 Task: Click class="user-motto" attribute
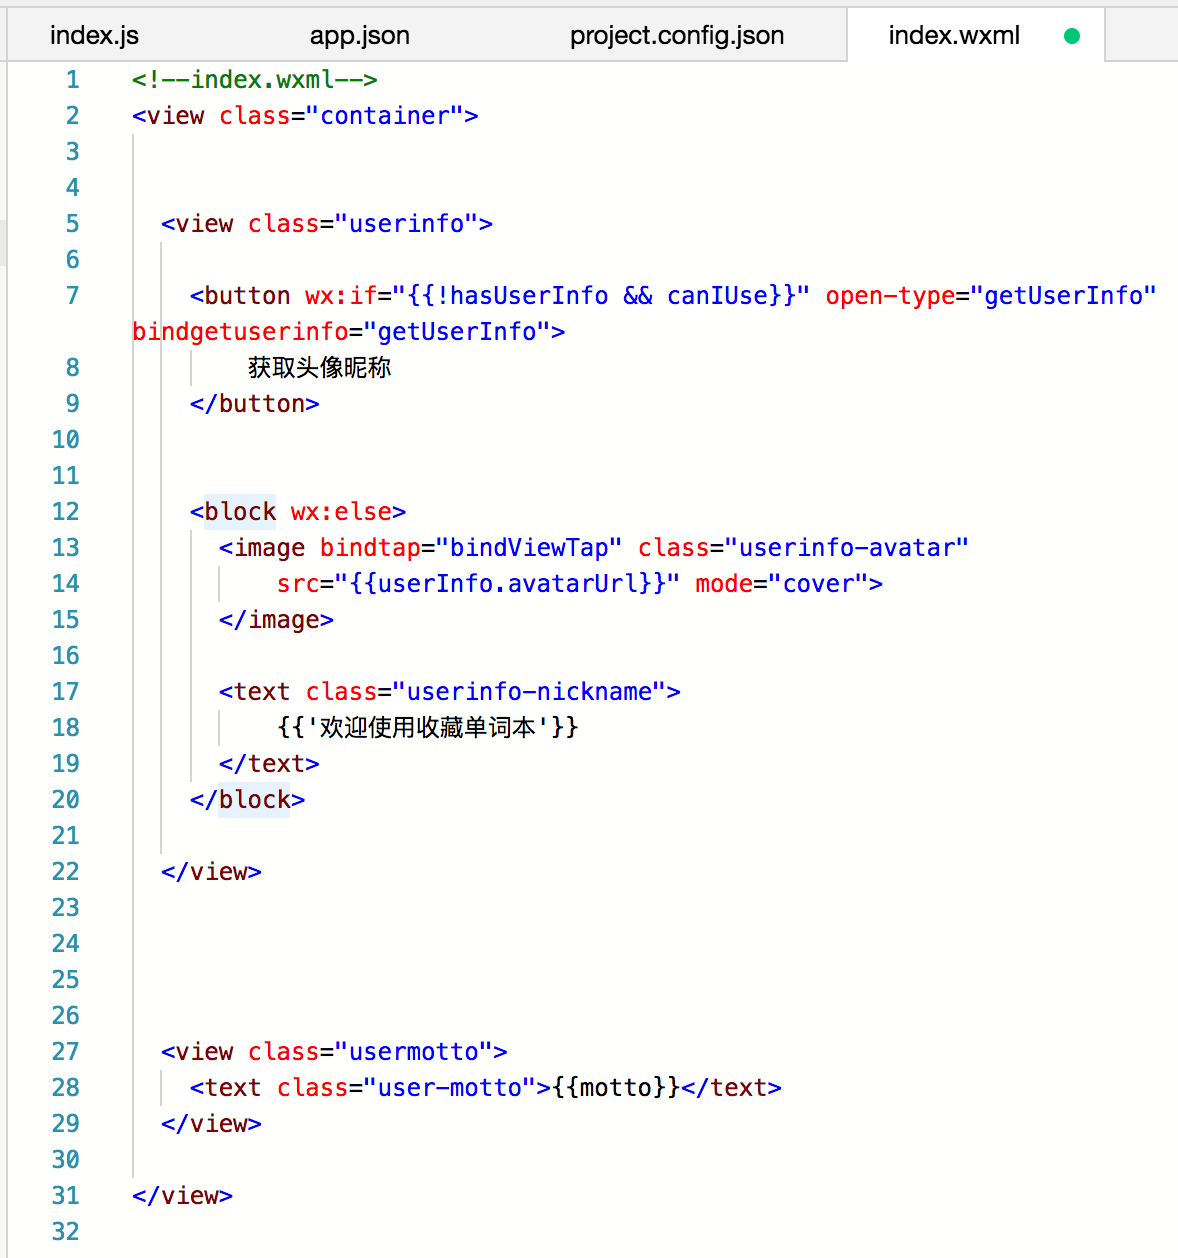(406, 1088)
